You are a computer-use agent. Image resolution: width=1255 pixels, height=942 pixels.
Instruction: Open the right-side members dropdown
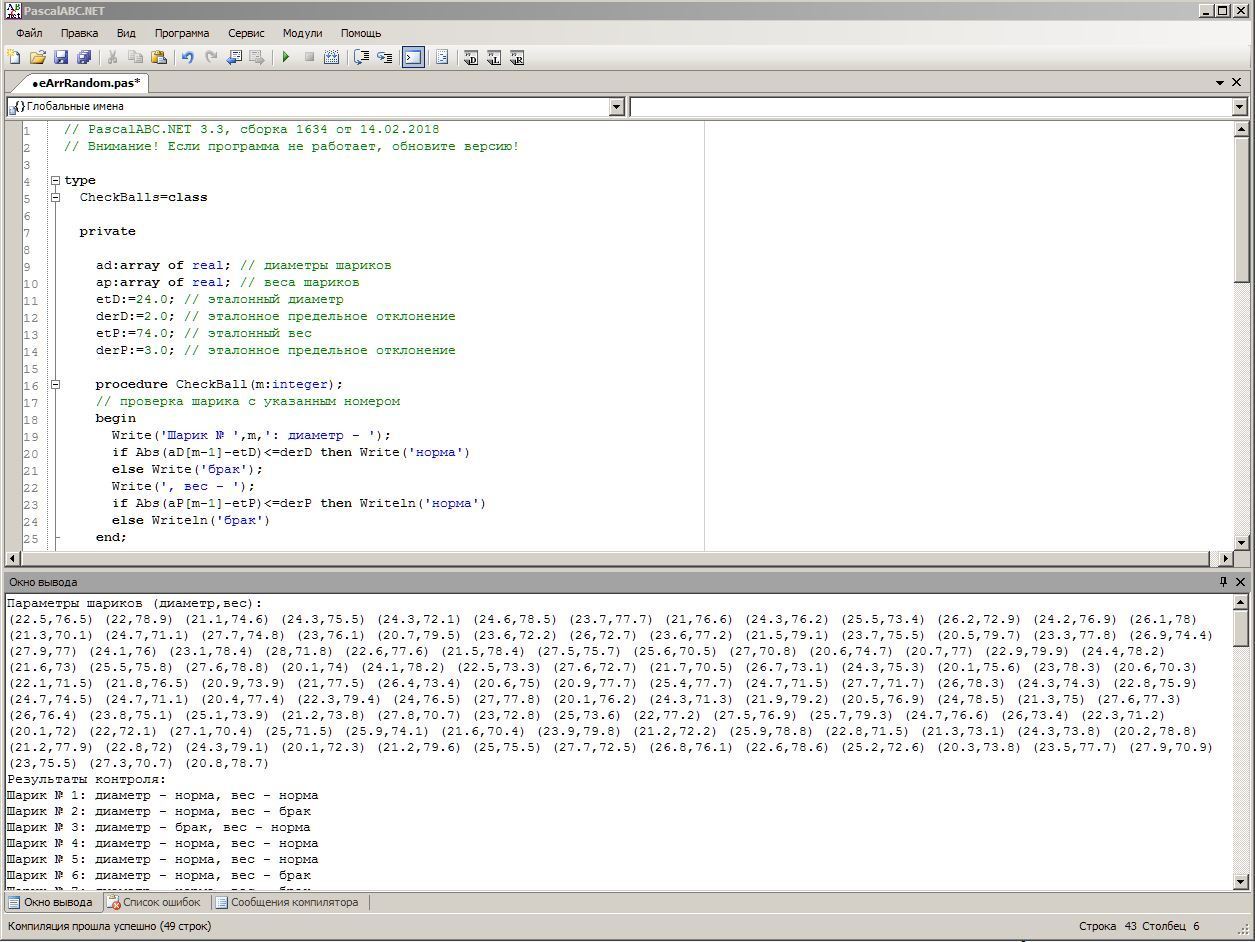pyautogui.click(x=1239, y=107)
